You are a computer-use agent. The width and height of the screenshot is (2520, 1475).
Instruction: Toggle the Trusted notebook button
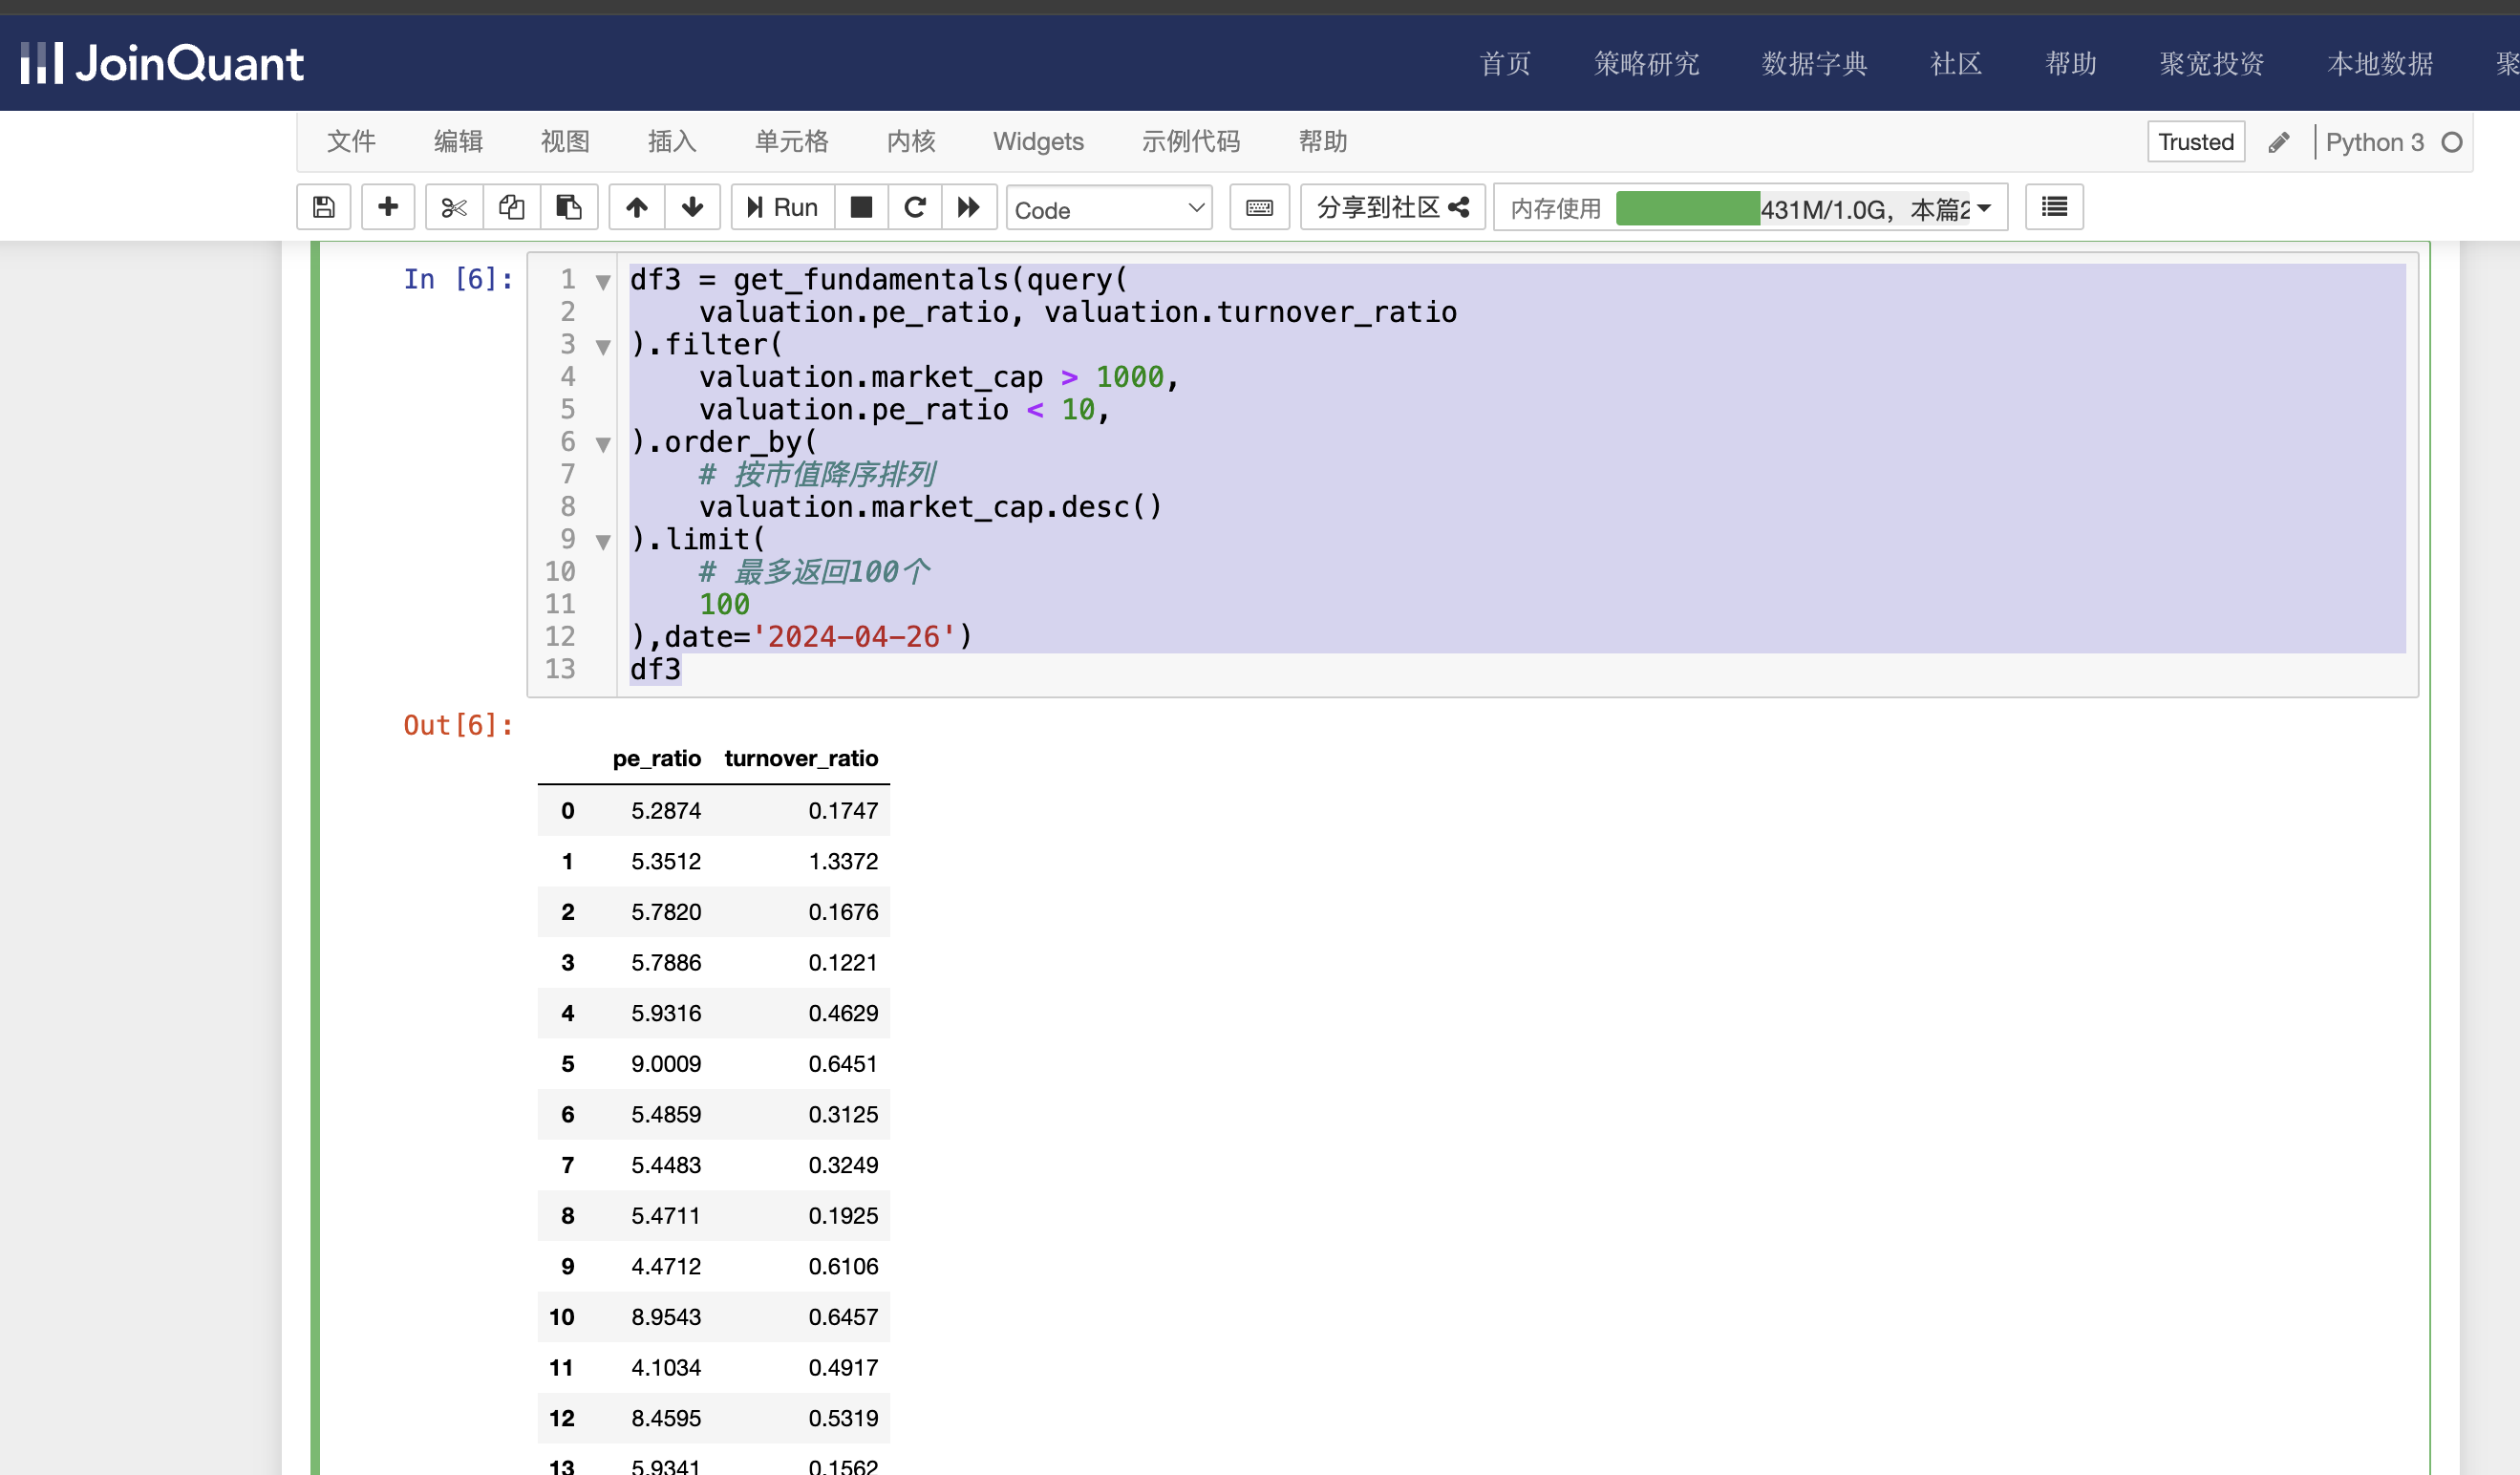click(2195, 142)
